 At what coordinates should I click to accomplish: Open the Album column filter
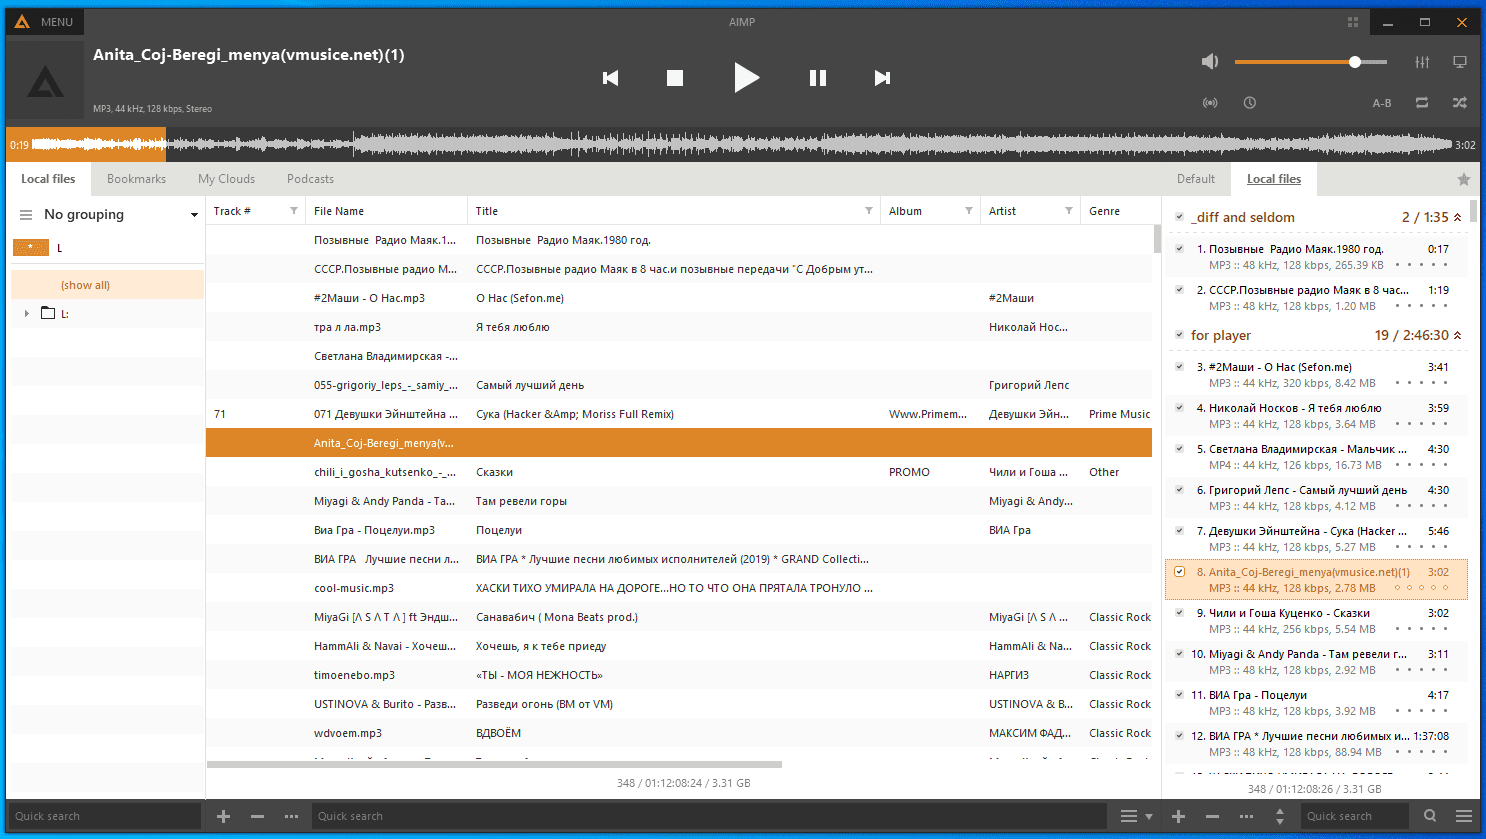[969, 211]
